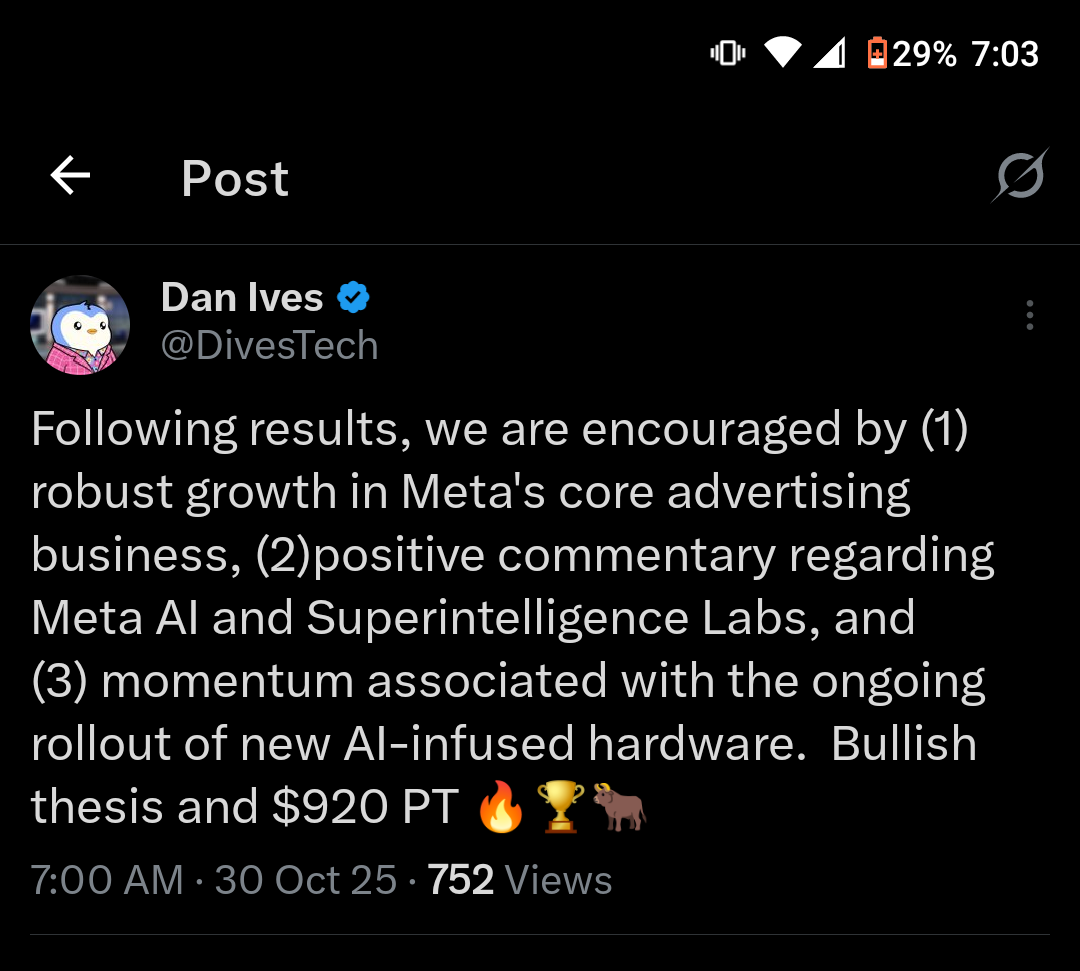Viewport: 1080px width, 971px height.
Task: Tap the "Post" header title
Action: (x=235, y=179)
